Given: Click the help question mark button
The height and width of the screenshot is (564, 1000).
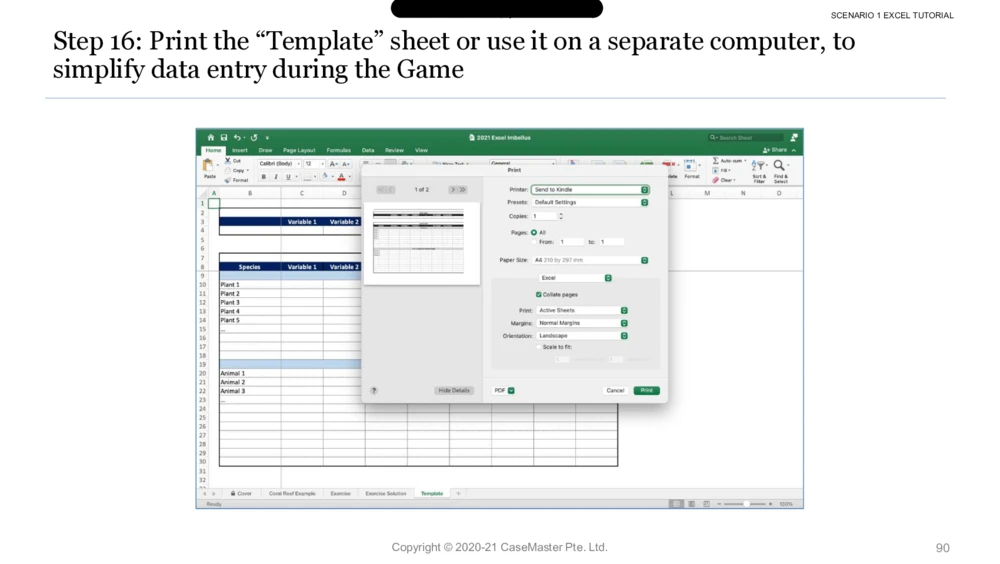Looking at the screenshot, I should (374, 391).
